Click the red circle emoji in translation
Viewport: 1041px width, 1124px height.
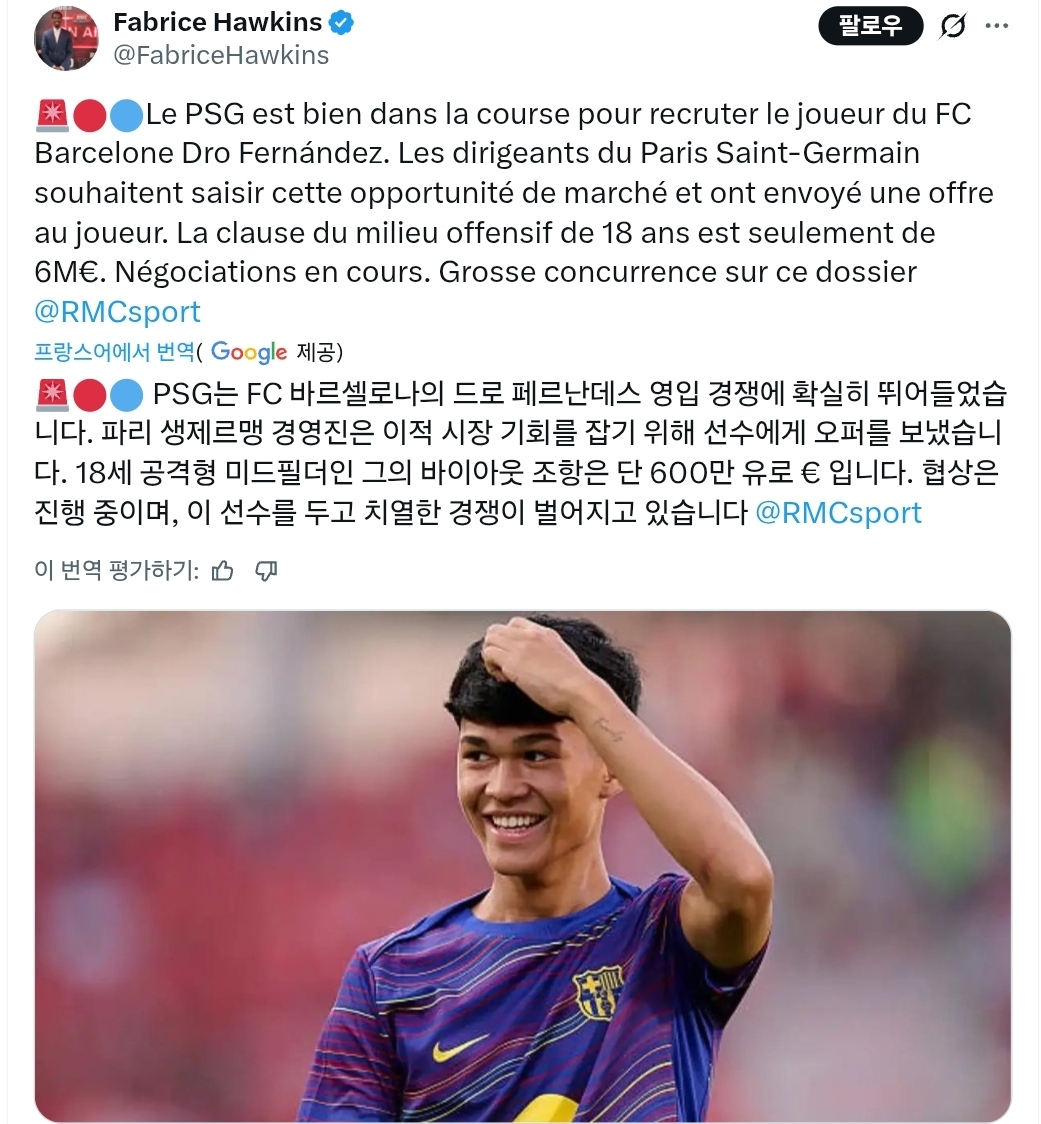(x=90, y=395)
